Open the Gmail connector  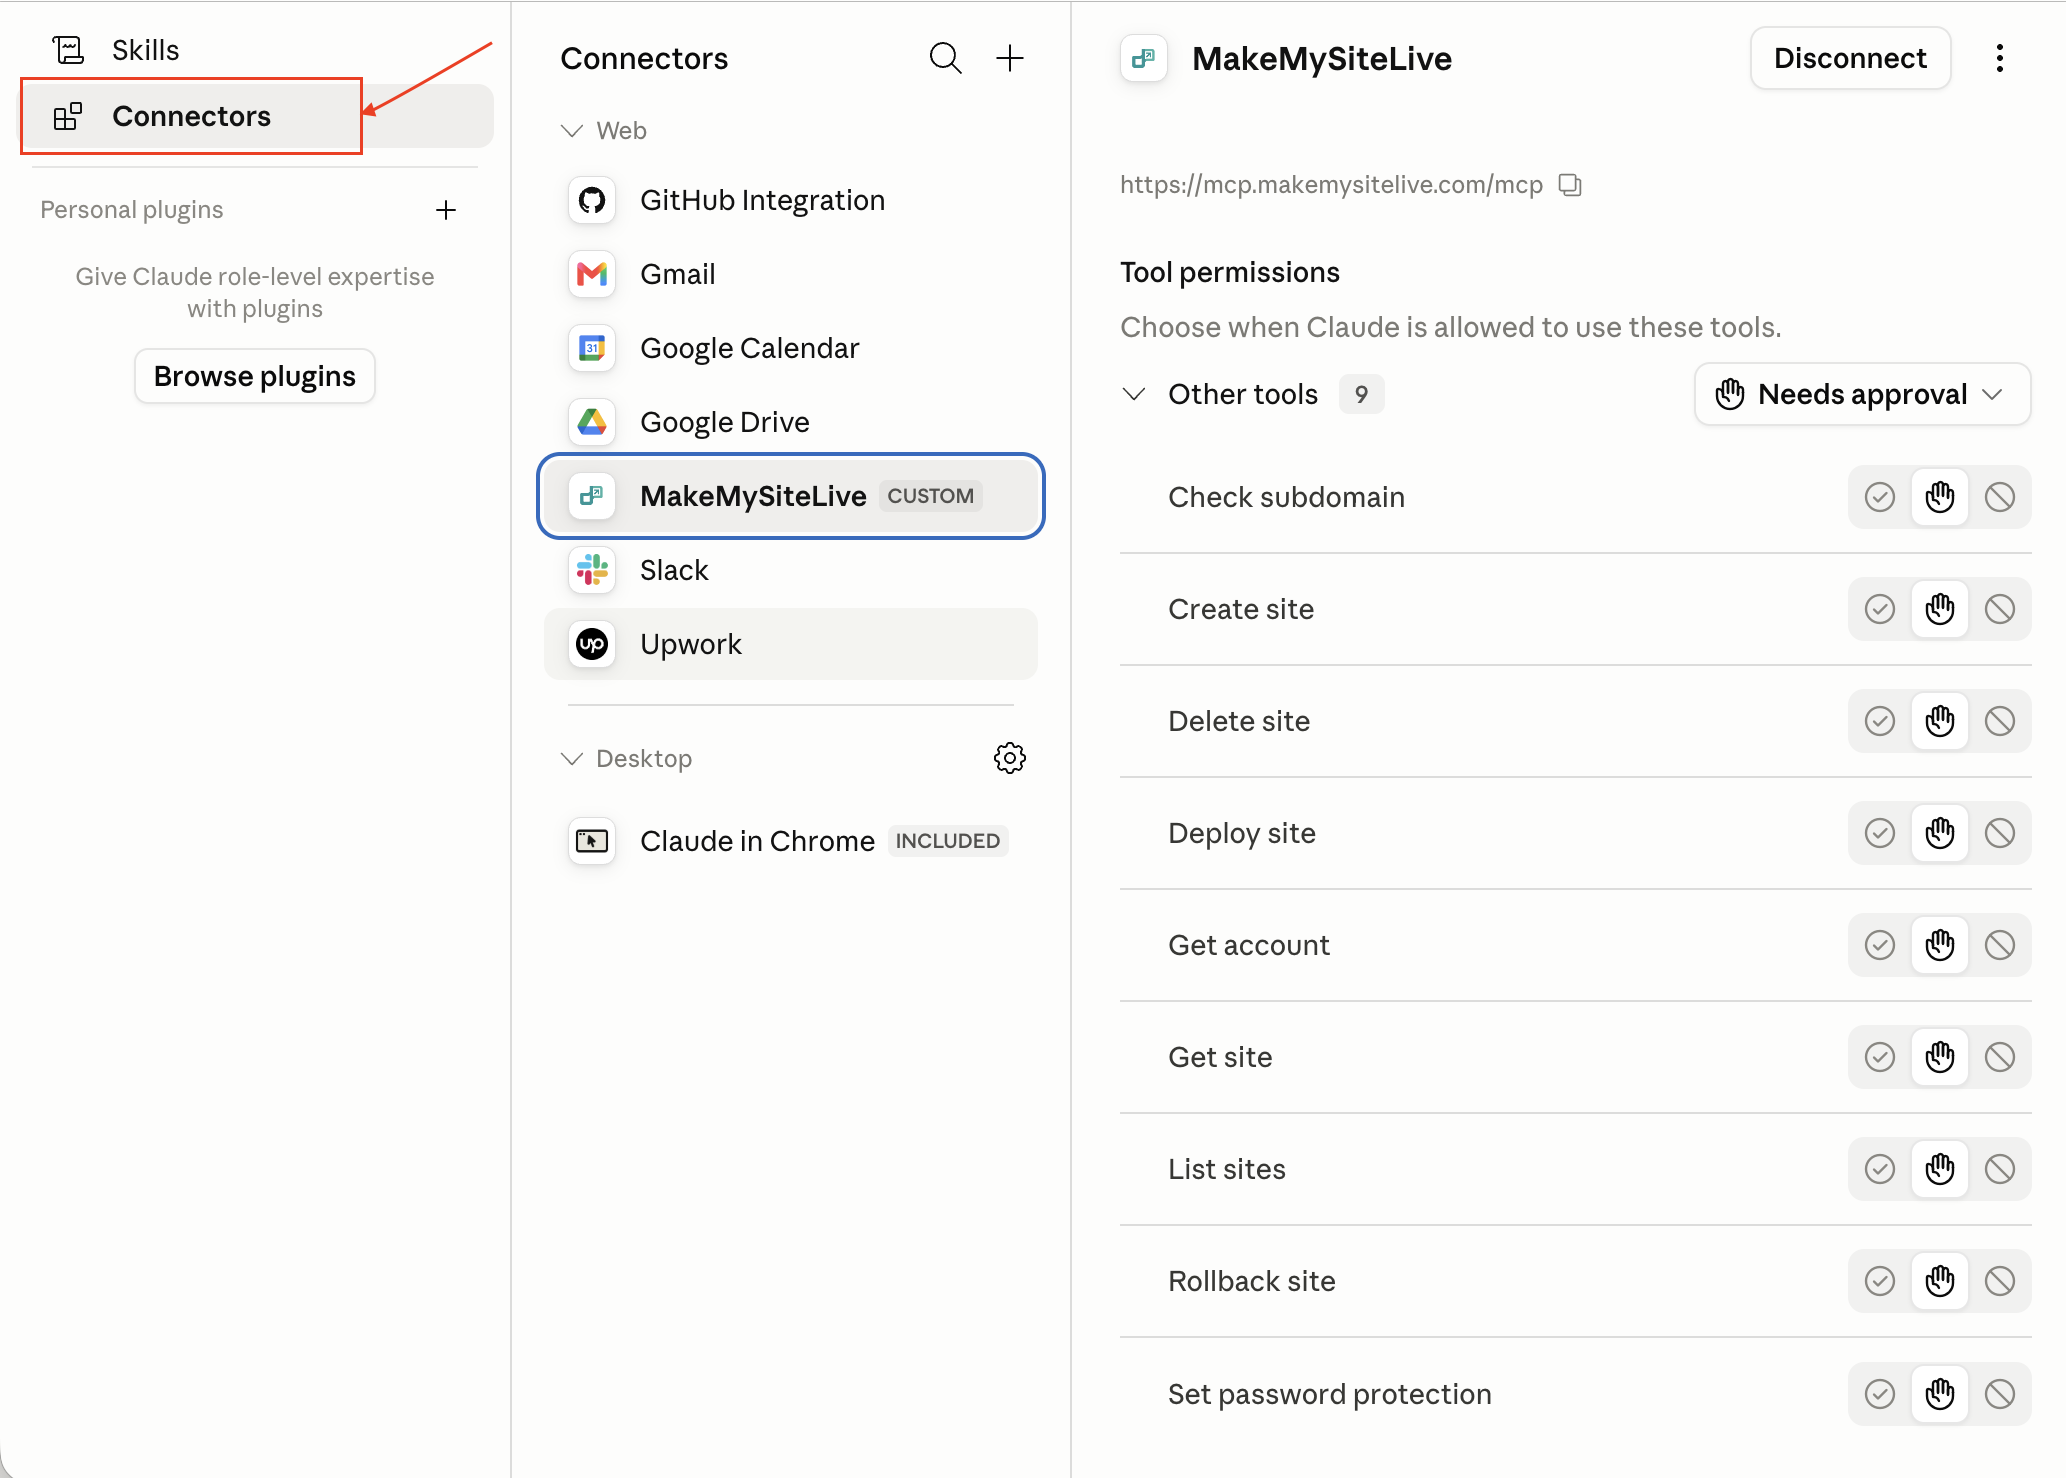pyautogui.click(x=790, y=274)
